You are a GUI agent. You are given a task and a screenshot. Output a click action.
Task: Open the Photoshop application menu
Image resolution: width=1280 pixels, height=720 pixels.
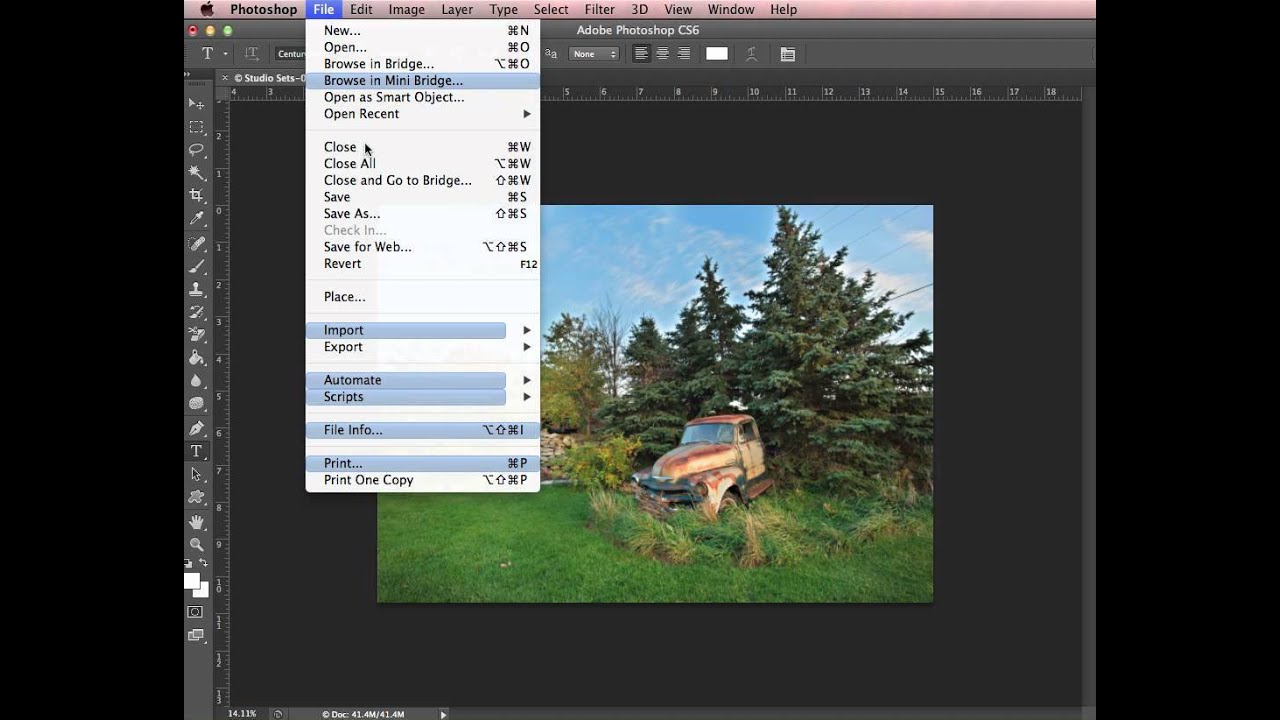pos(263,9)
